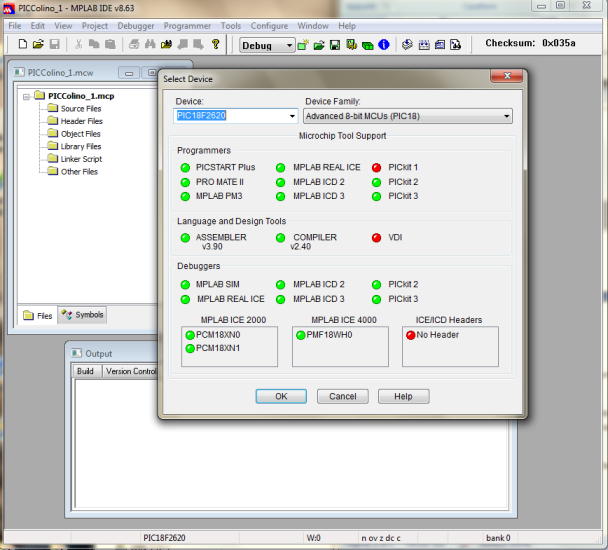608x550 pixels.
Task: Click the Build All icon
Action: [424, 45]
